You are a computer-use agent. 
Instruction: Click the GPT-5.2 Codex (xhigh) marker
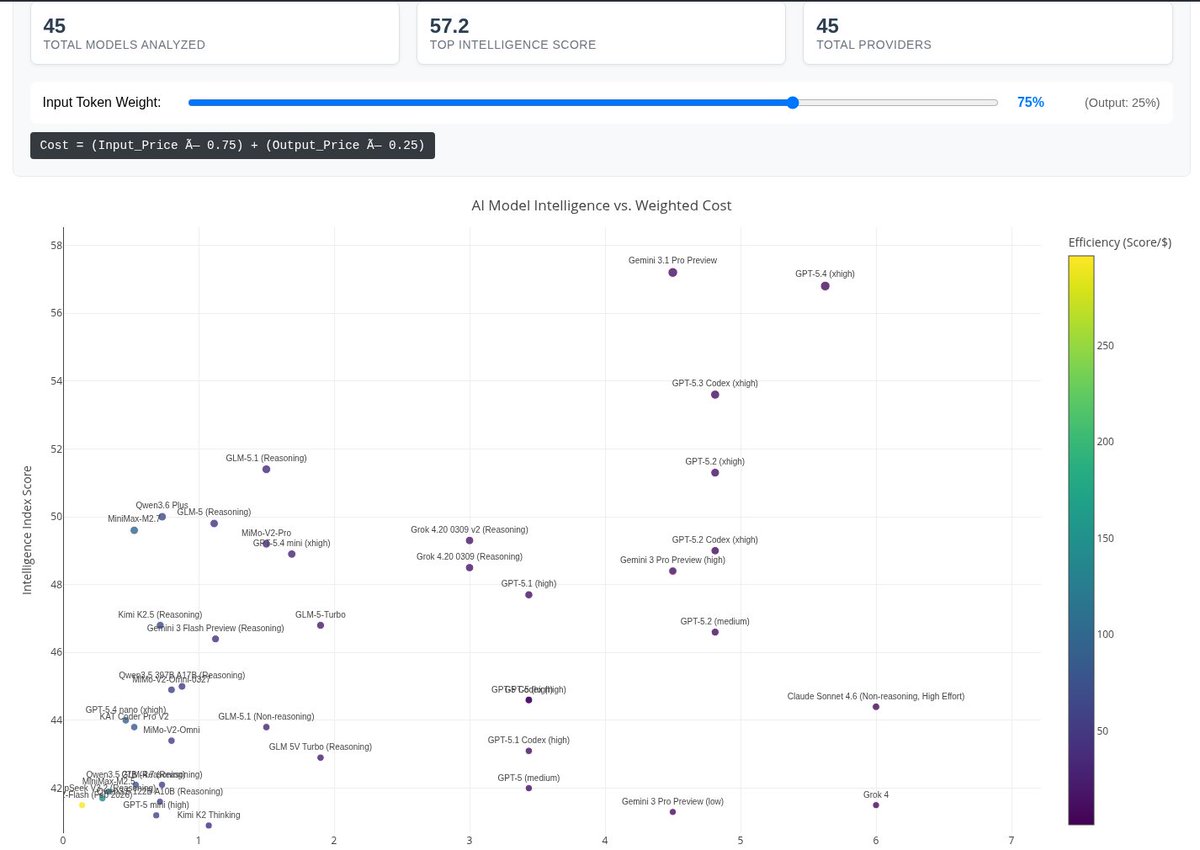coord(715,551)
